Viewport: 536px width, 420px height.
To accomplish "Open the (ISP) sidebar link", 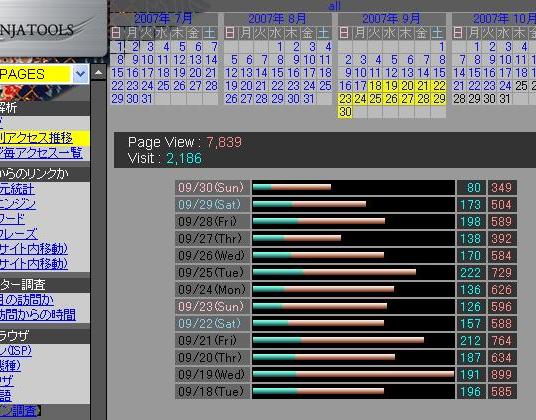I will [x=16, y=350].
